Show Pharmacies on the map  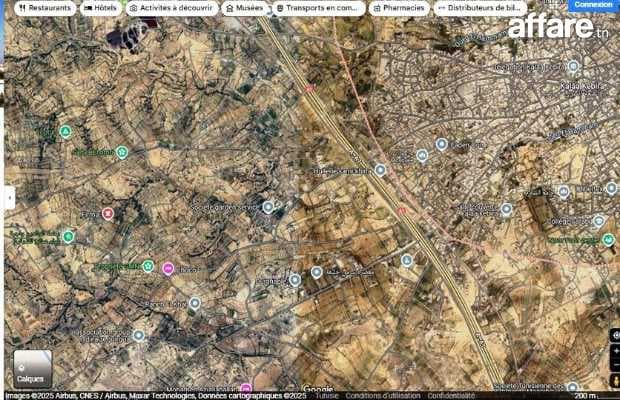[400, 7]
